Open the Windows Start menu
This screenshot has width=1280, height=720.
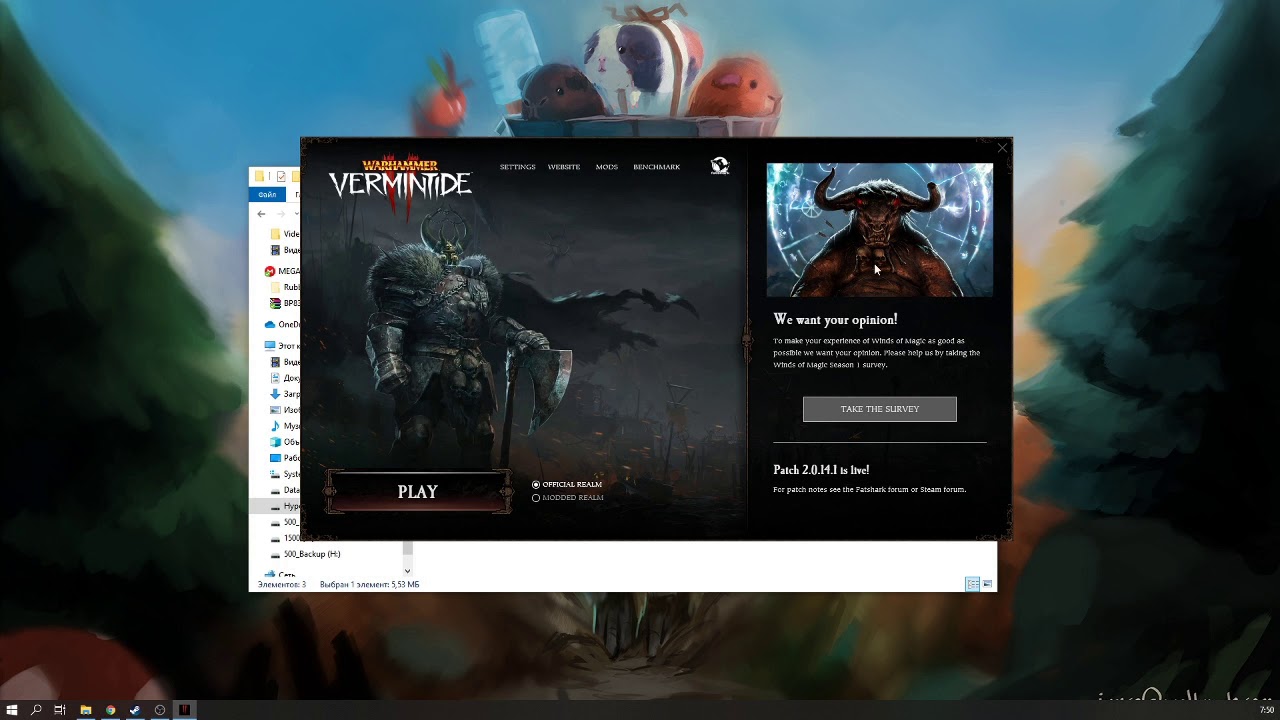(x=12, y=710)
